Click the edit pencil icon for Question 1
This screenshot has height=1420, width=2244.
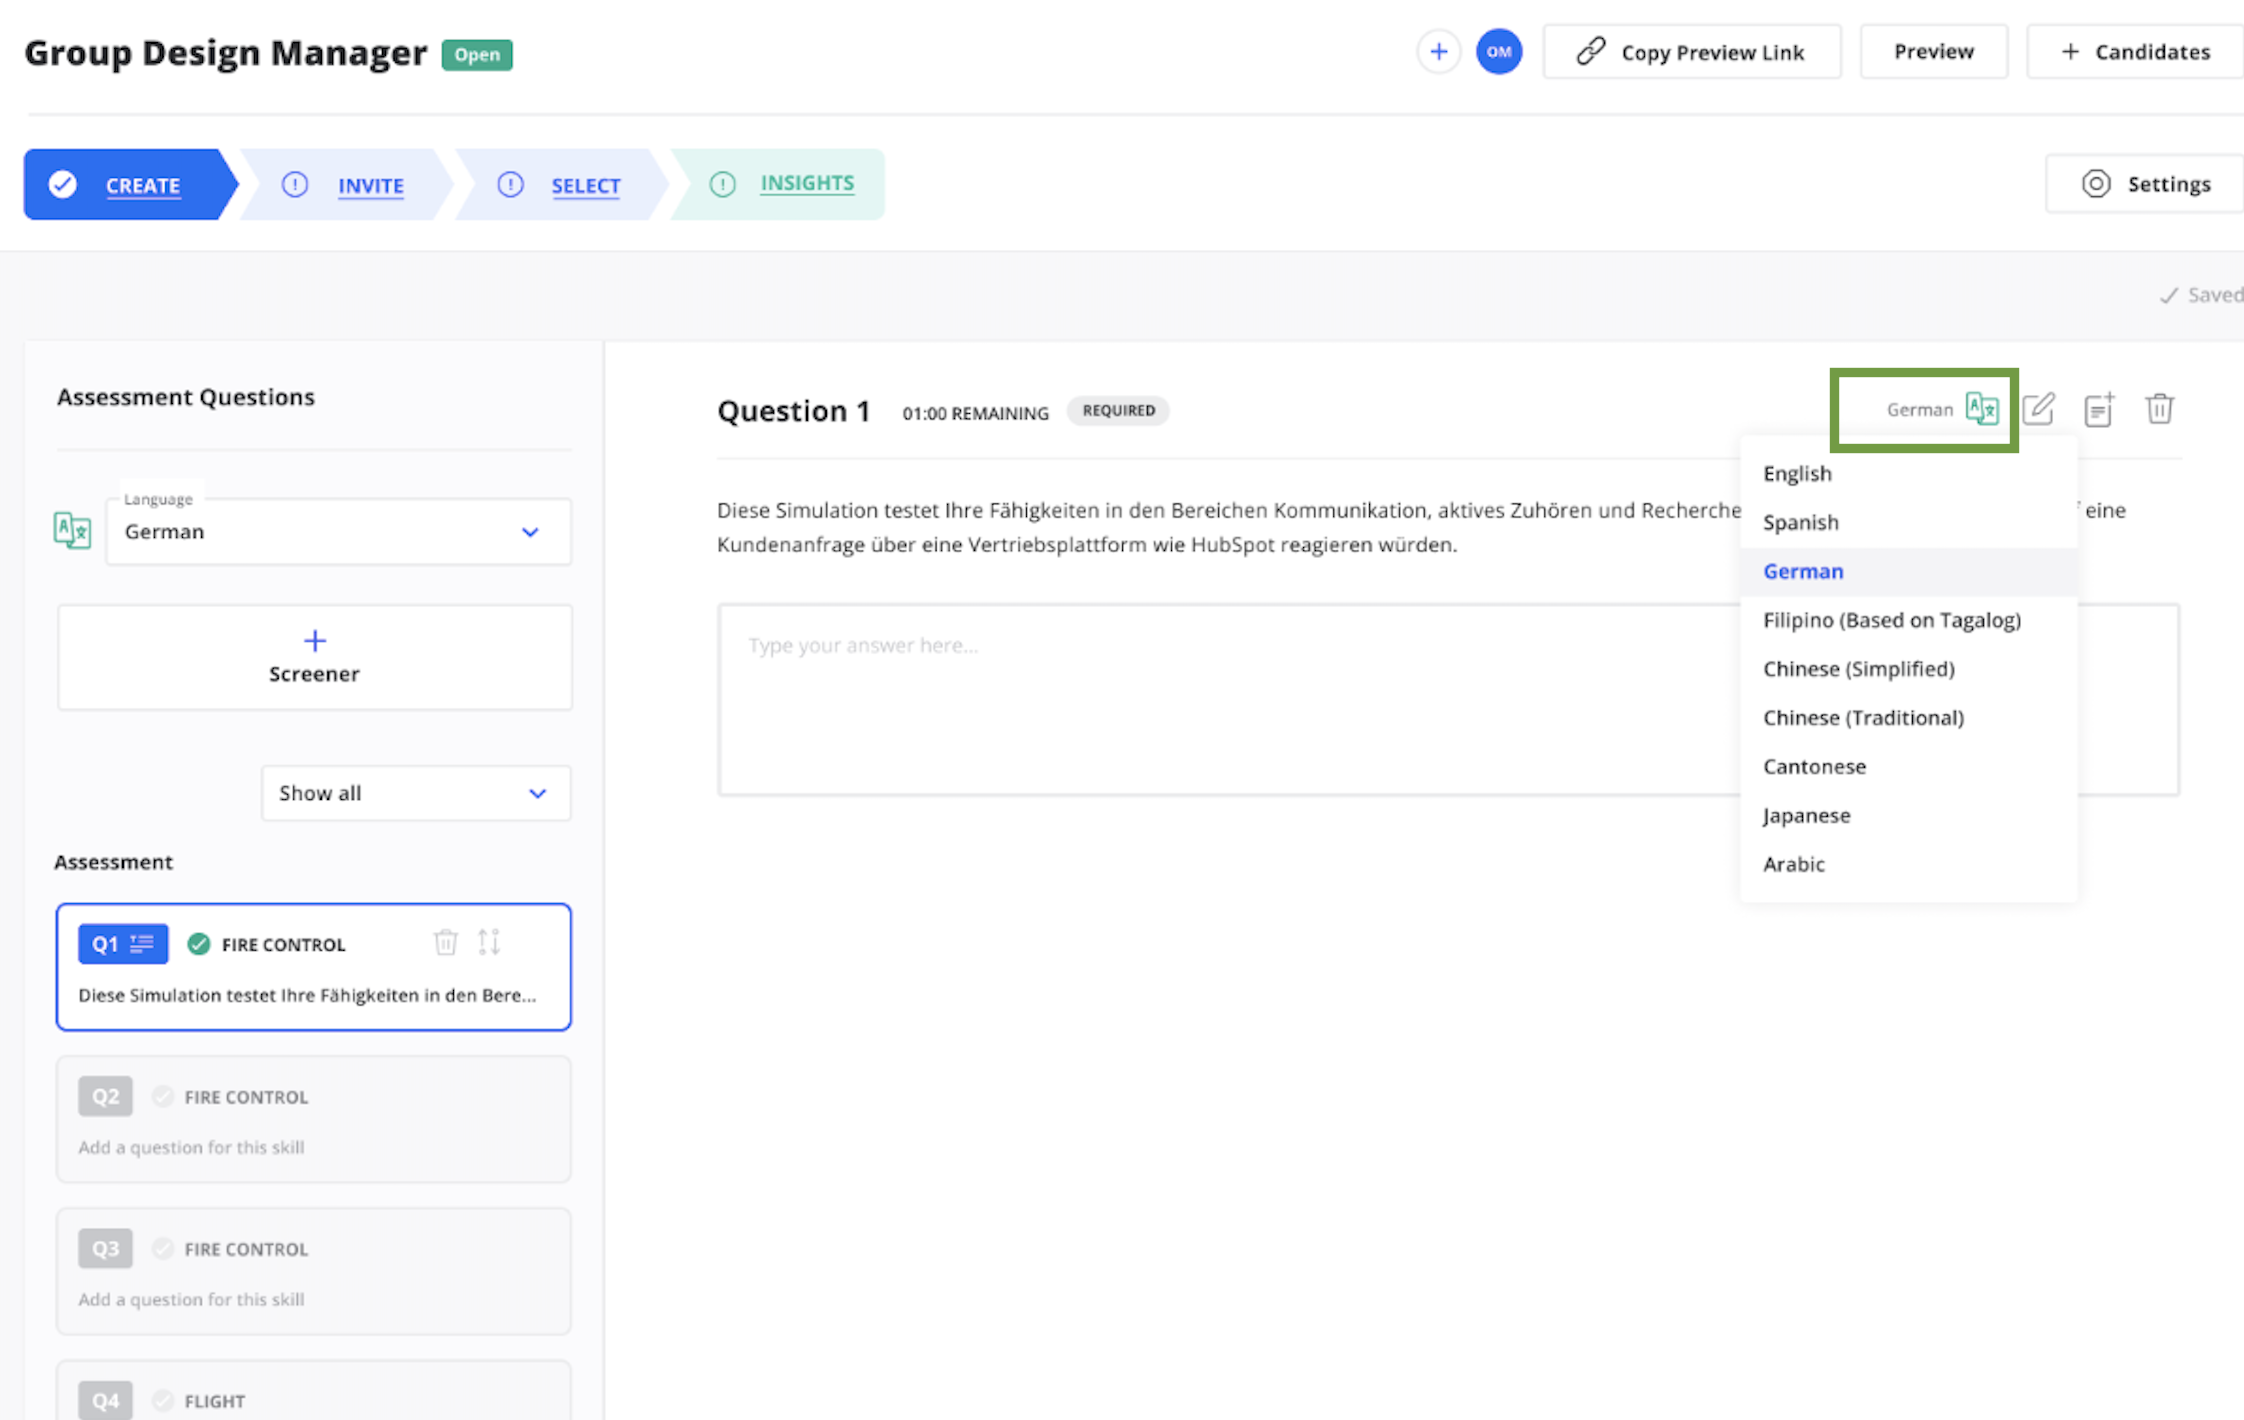2038,408
